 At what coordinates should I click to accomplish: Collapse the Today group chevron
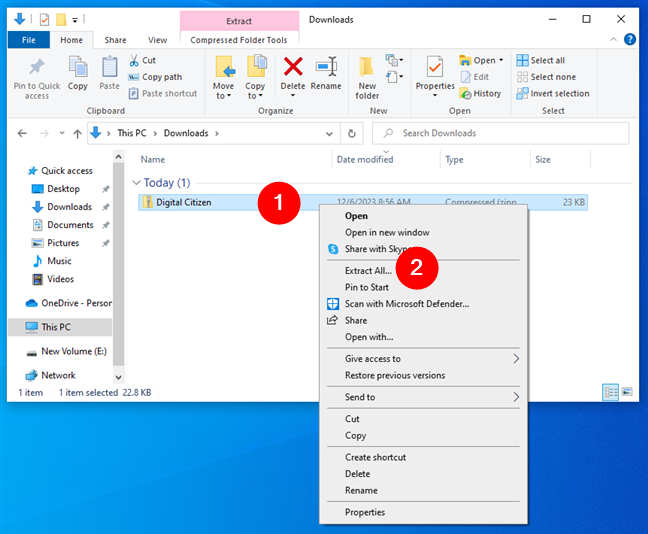[x=136, y=183]
